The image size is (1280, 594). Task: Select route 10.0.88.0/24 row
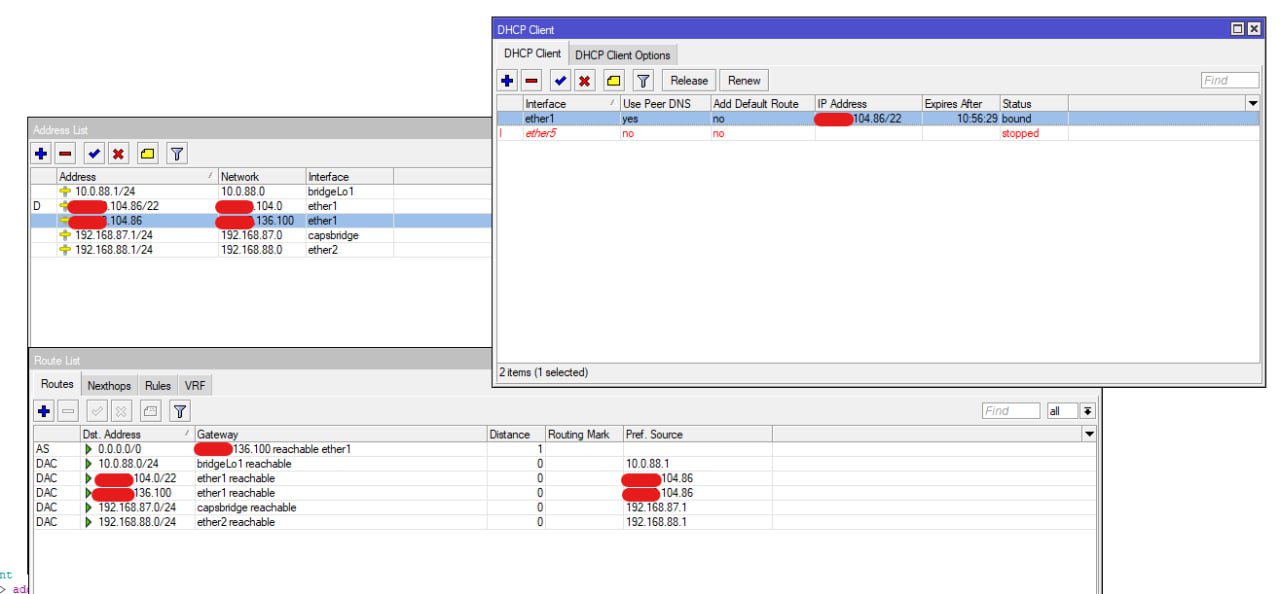[x=565, y=464]
